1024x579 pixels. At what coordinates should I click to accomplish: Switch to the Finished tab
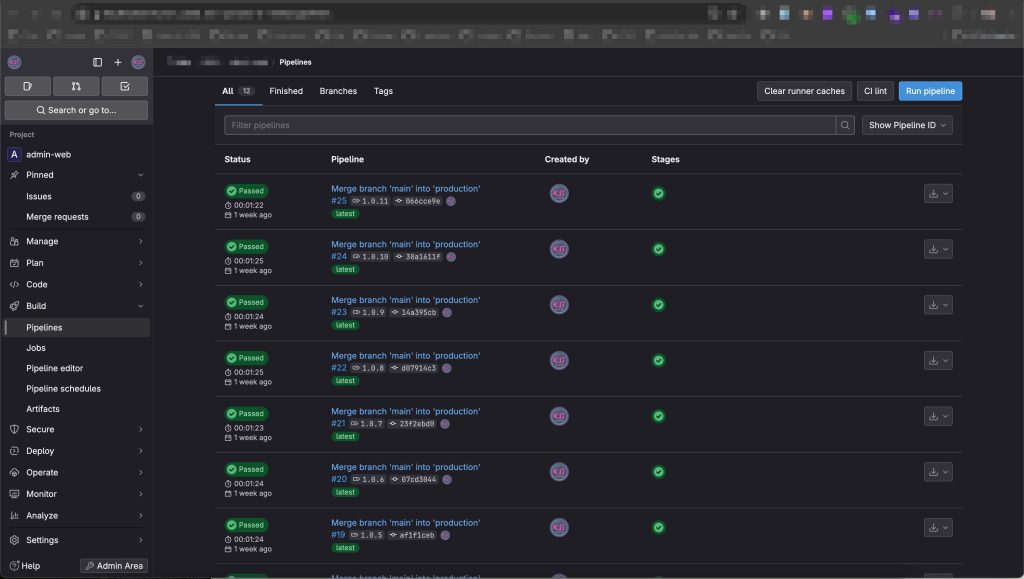(286, 91)
